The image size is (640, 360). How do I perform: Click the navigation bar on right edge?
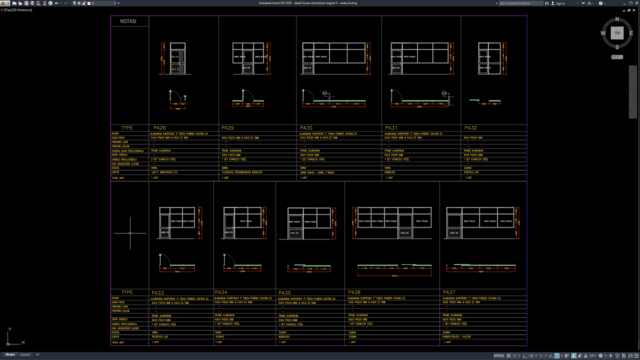pos(633,92)
